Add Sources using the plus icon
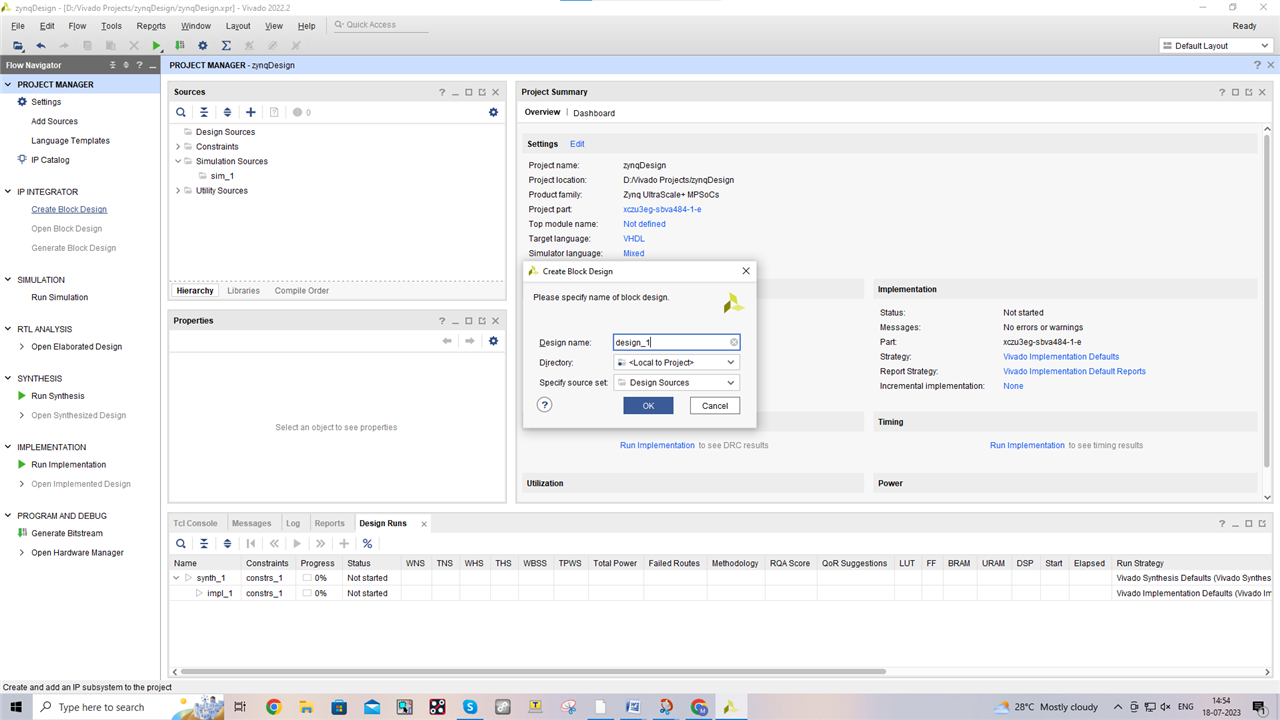This screenshot has height=720, width=1280. (x=251, y=113)
